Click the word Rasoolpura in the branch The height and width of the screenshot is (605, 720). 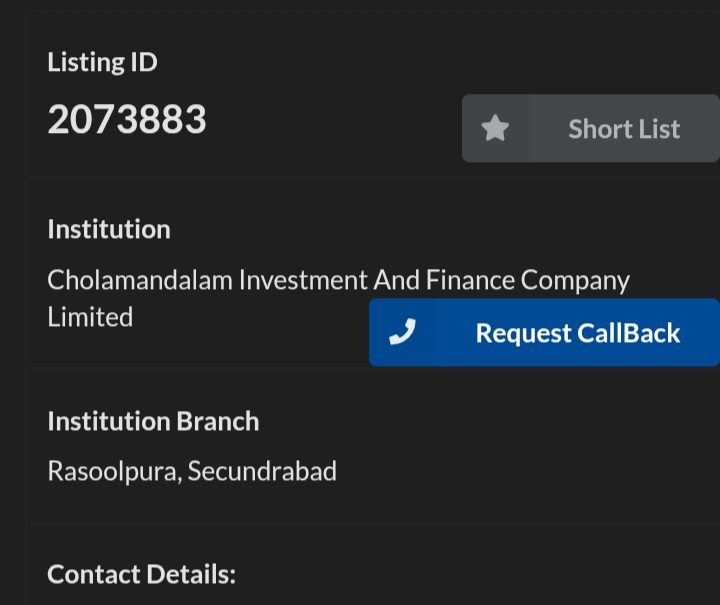114,470
